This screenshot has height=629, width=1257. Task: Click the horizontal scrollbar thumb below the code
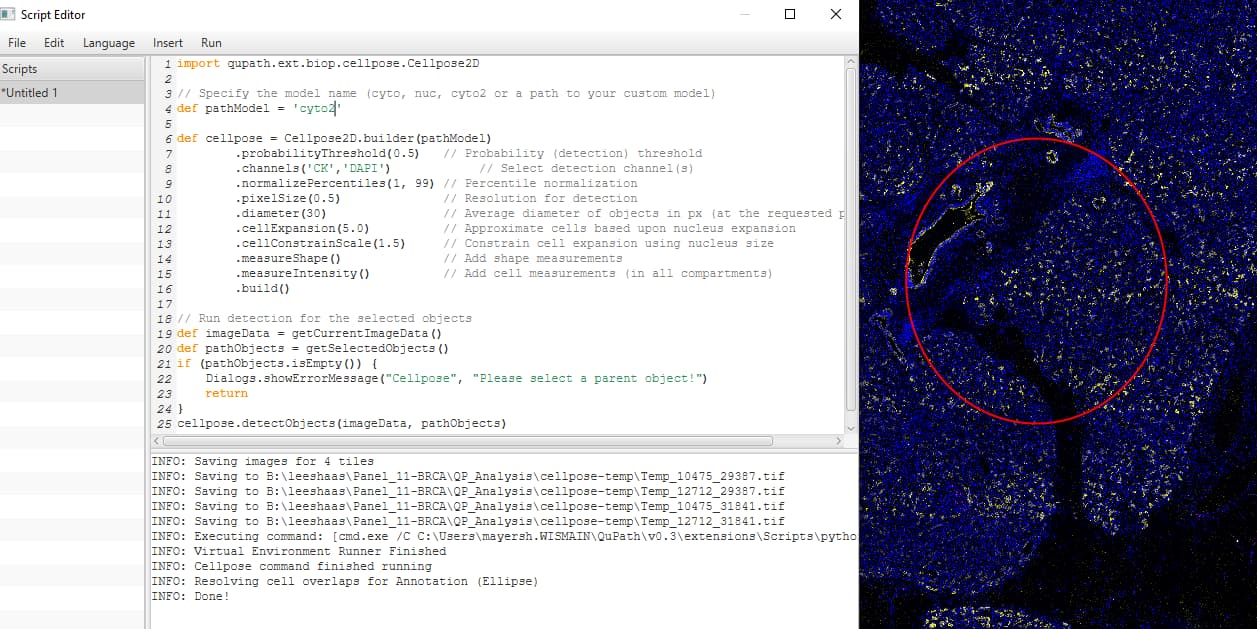(470, 440)
